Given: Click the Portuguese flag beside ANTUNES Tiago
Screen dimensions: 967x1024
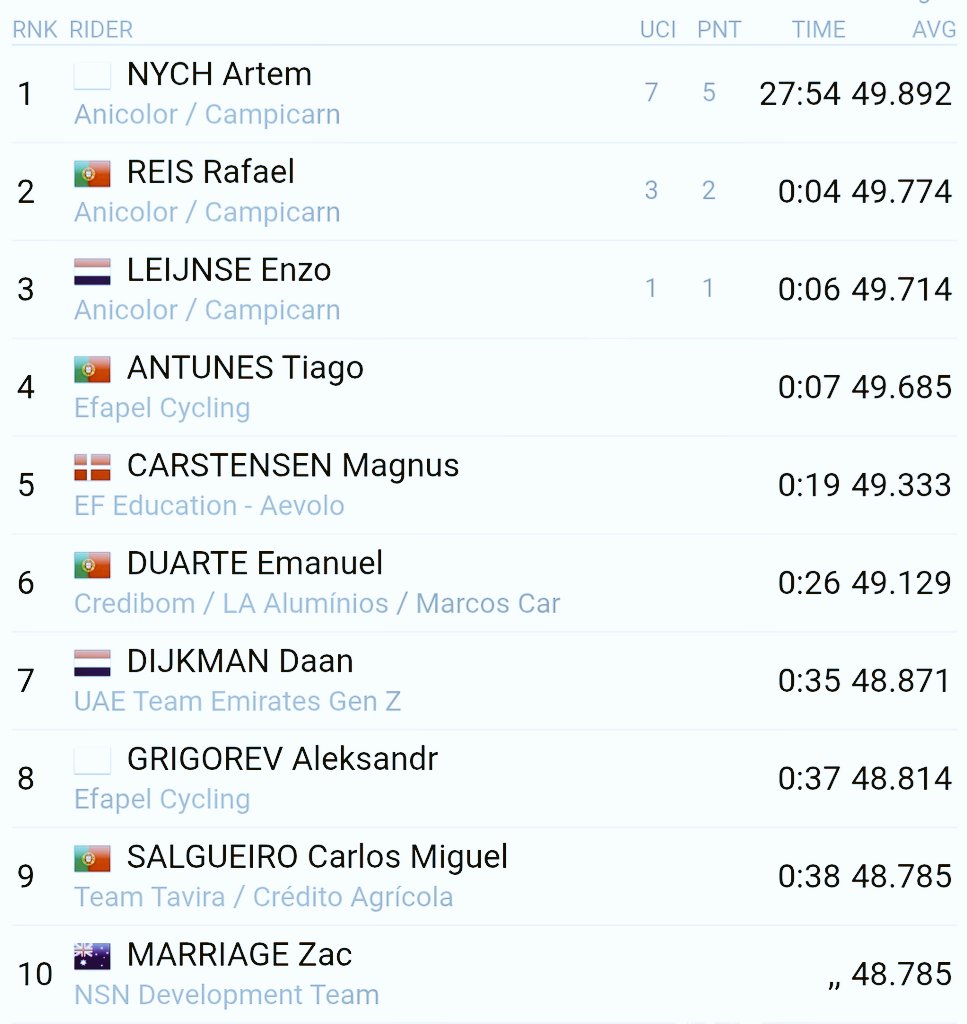Looking at the screenshot, I should coord(92,370).
